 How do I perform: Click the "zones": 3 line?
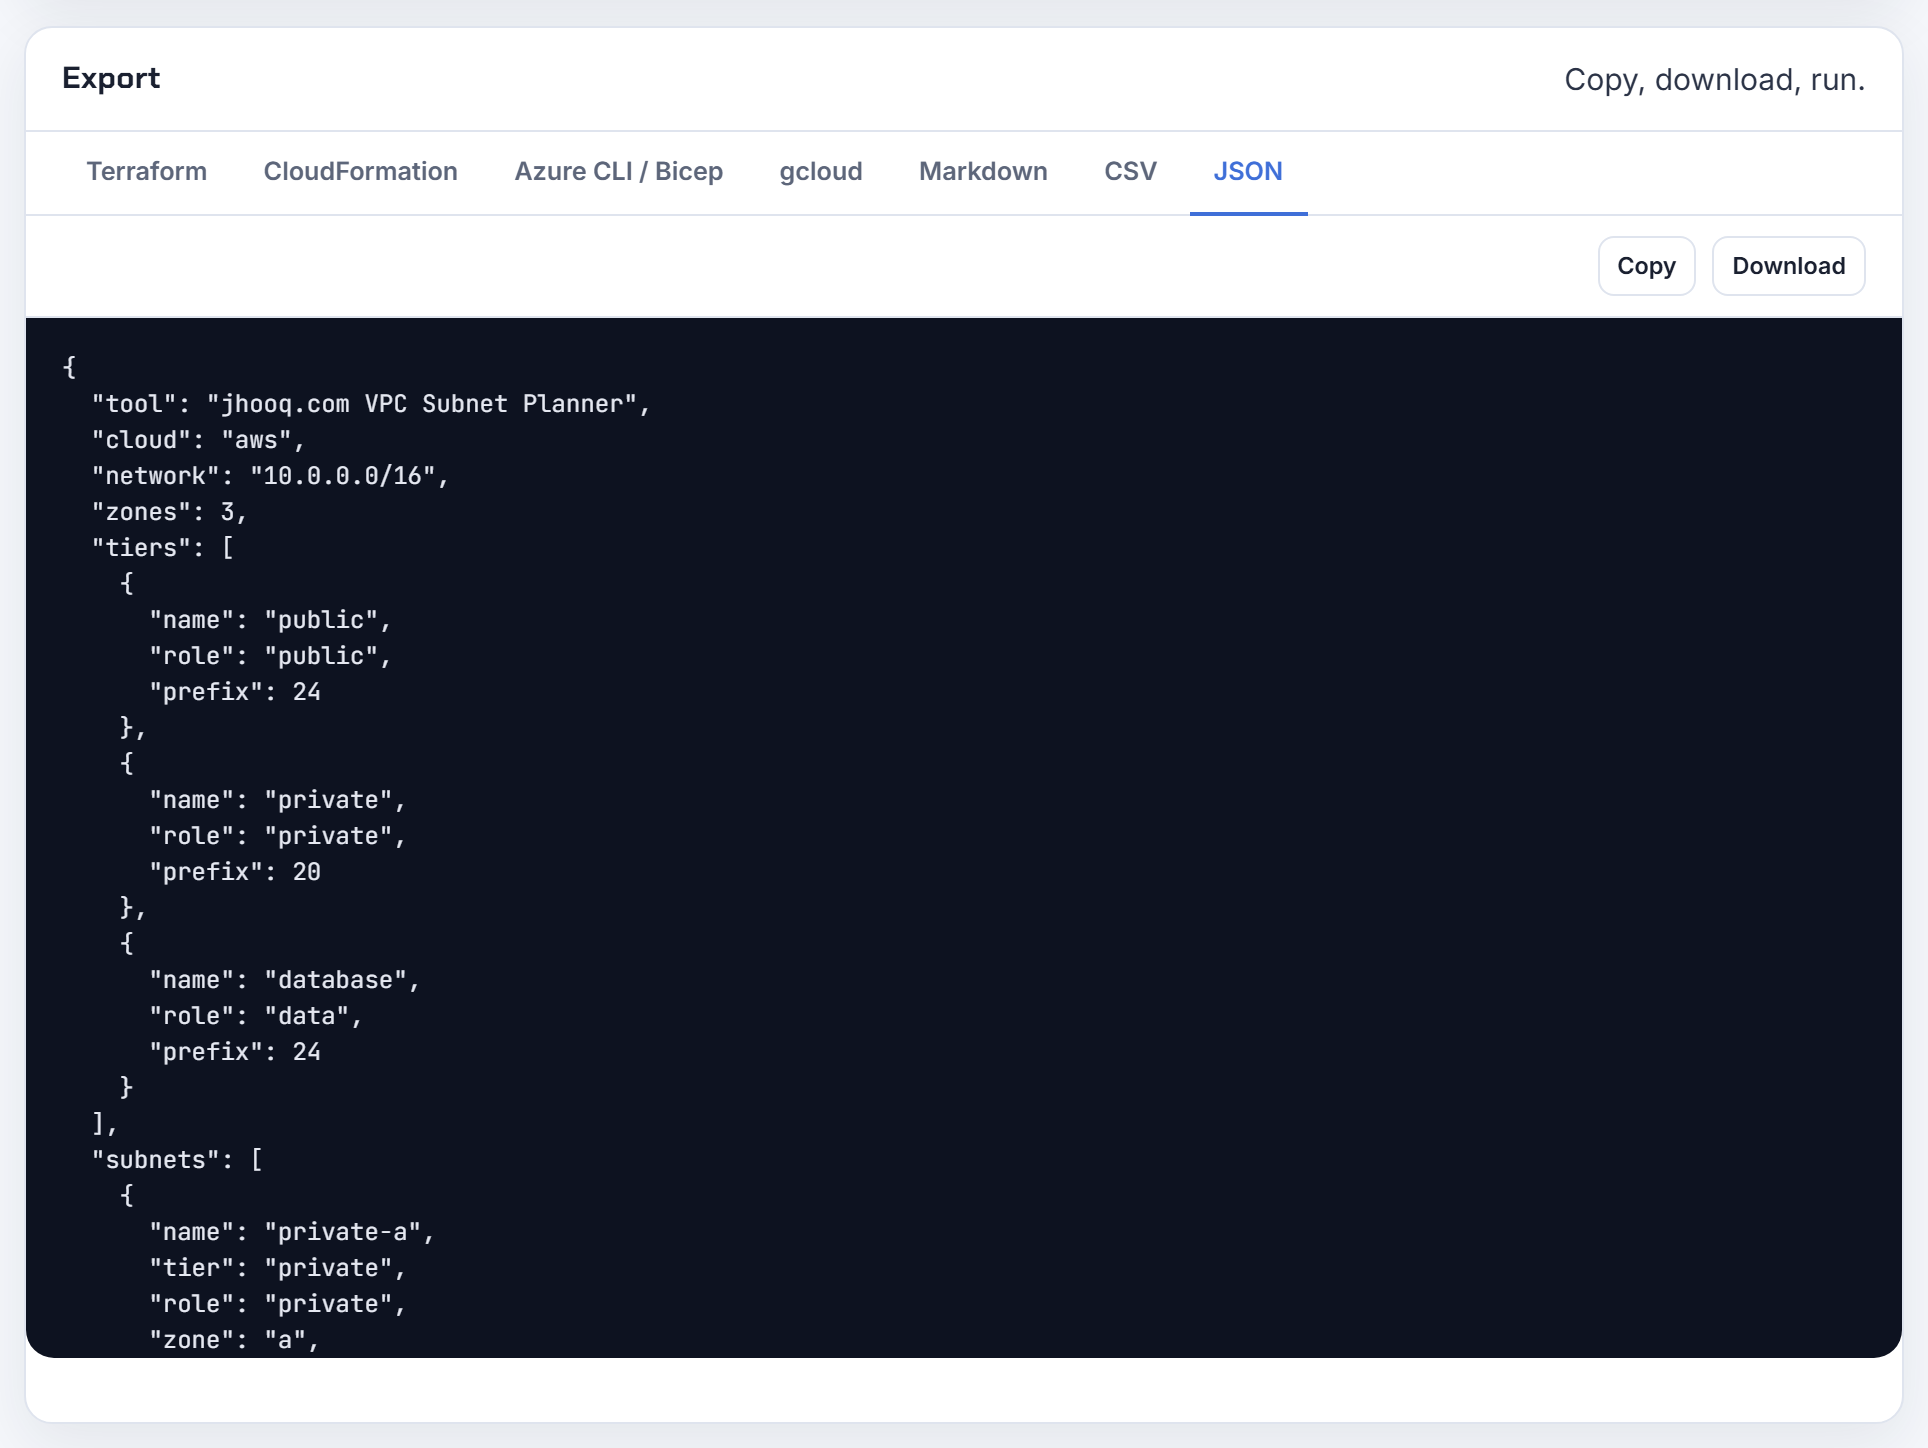pyautogui.click(x=169, y=512)
